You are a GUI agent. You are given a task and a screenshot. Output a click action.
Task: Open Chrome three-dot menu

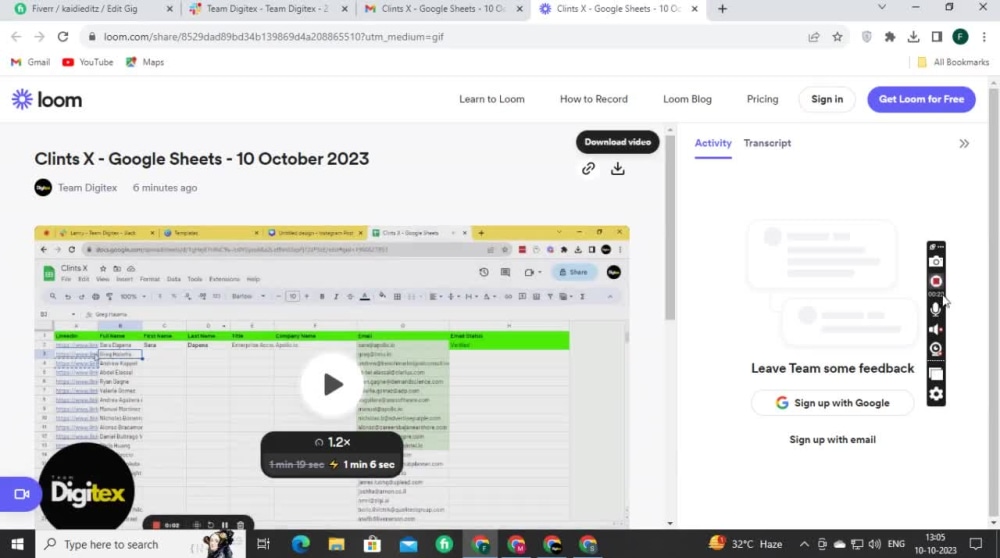click(984, 37)
